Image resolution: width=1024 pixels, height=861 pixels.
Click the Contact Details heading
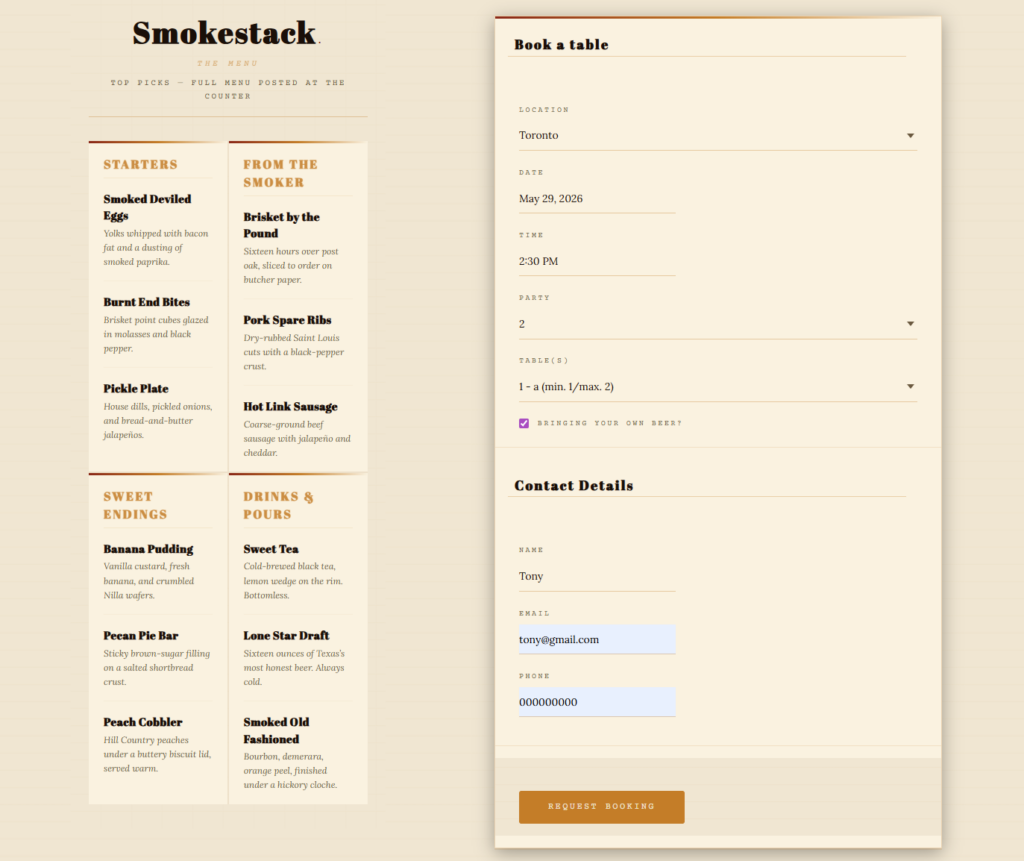click(573, 485)
